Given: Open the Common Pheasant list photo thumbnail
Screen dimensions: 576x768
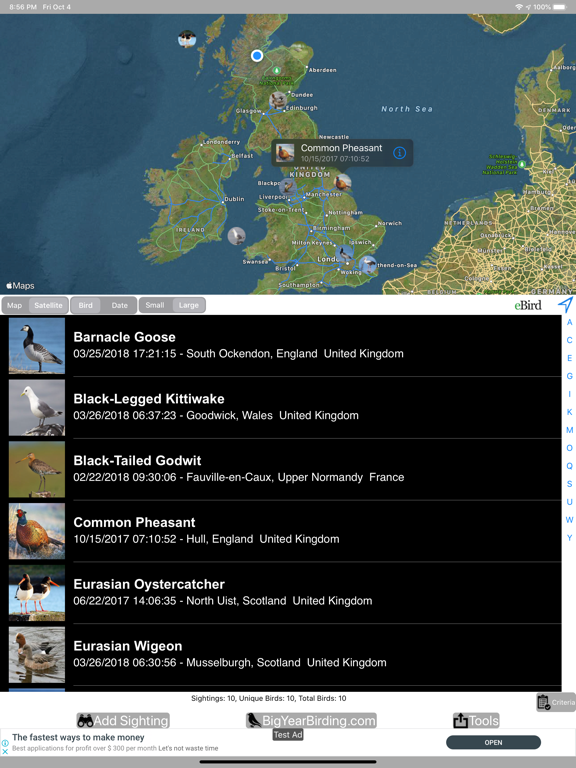Looking at the screenshot, I should click(x=37, y=531).
